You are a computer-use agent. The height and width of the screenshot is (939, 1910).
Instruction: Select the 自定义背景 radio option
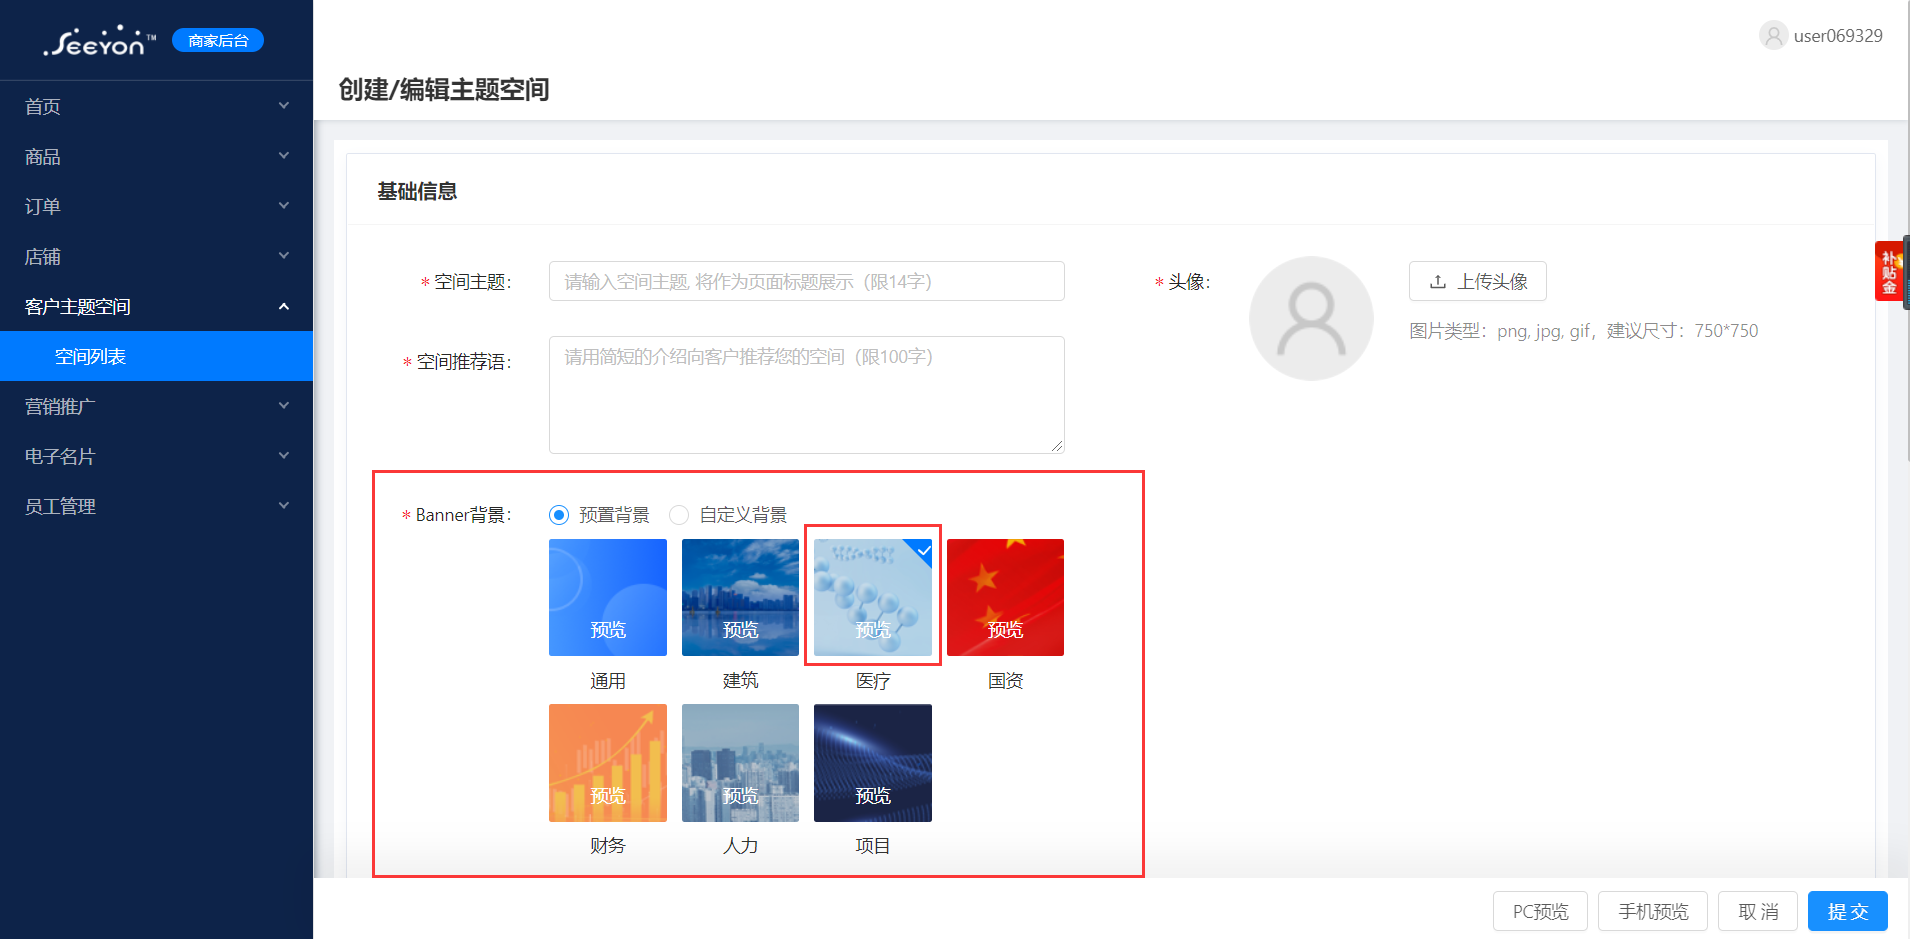(x=679, y=515)
